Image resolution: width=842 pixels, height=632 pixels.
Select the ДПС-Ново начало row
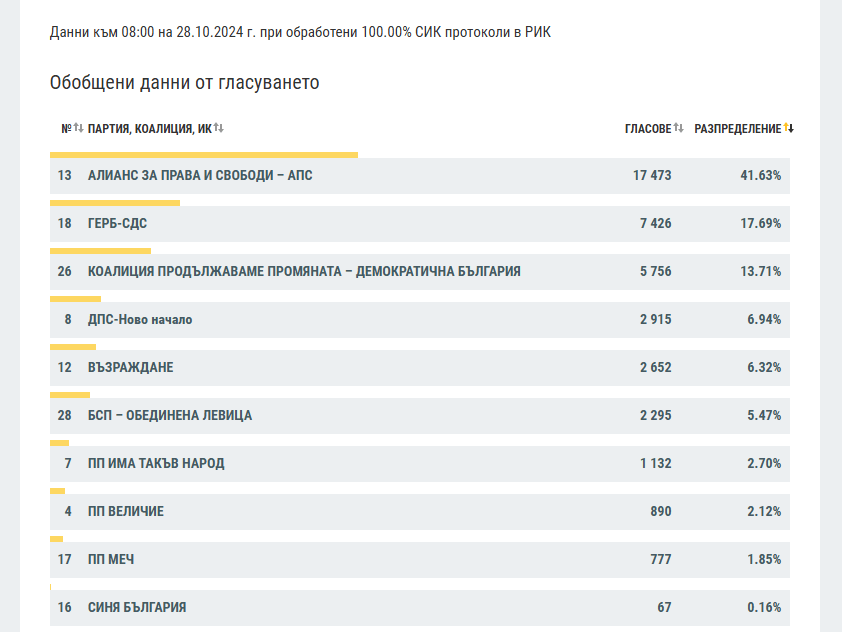coord(140,320)
